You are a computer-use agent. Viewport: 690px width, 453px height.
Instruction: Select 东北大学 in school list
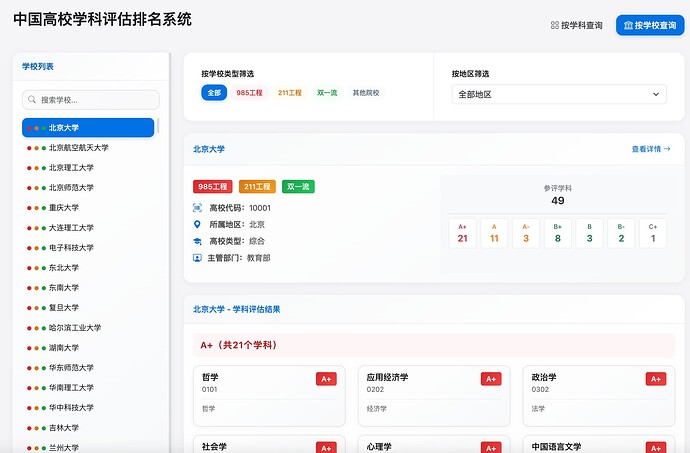[88, 268]
